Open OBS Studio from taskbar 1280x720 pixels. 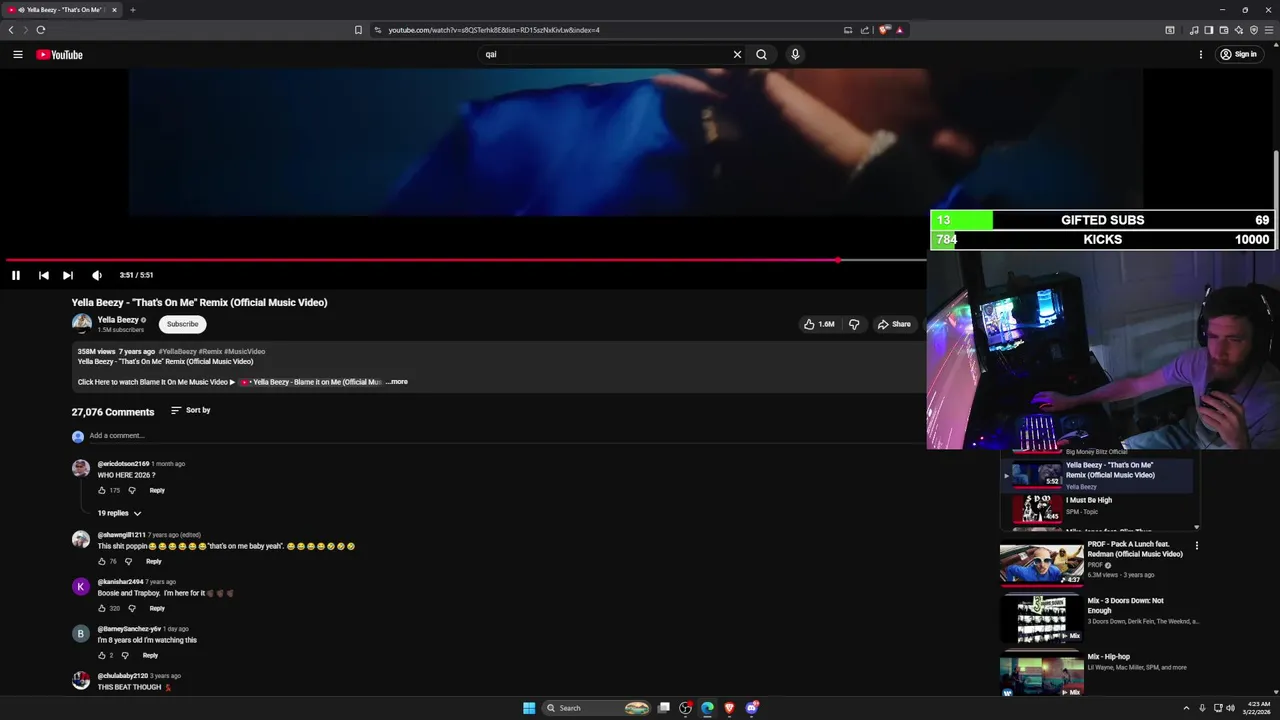[x=685, y=708]
